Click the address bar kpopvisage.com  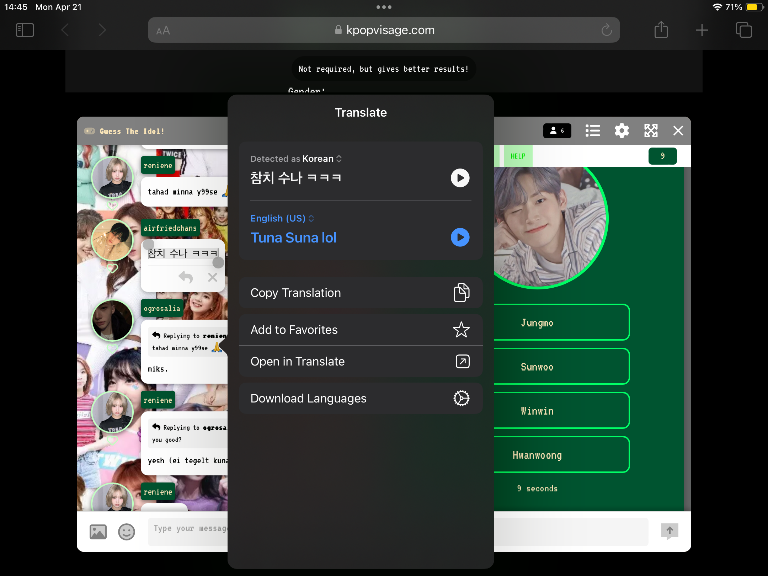coord(384,30)
